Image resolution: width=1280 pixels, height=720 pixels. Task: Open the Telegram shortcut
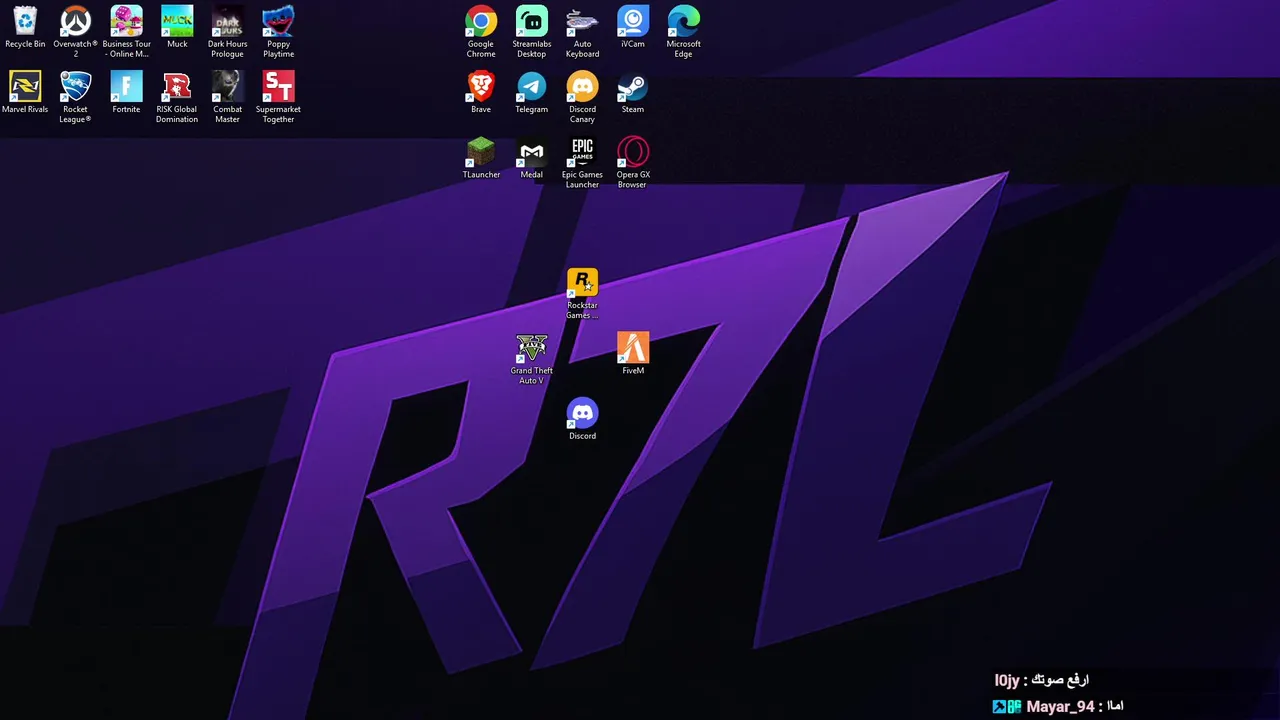[x=531, y=93]
